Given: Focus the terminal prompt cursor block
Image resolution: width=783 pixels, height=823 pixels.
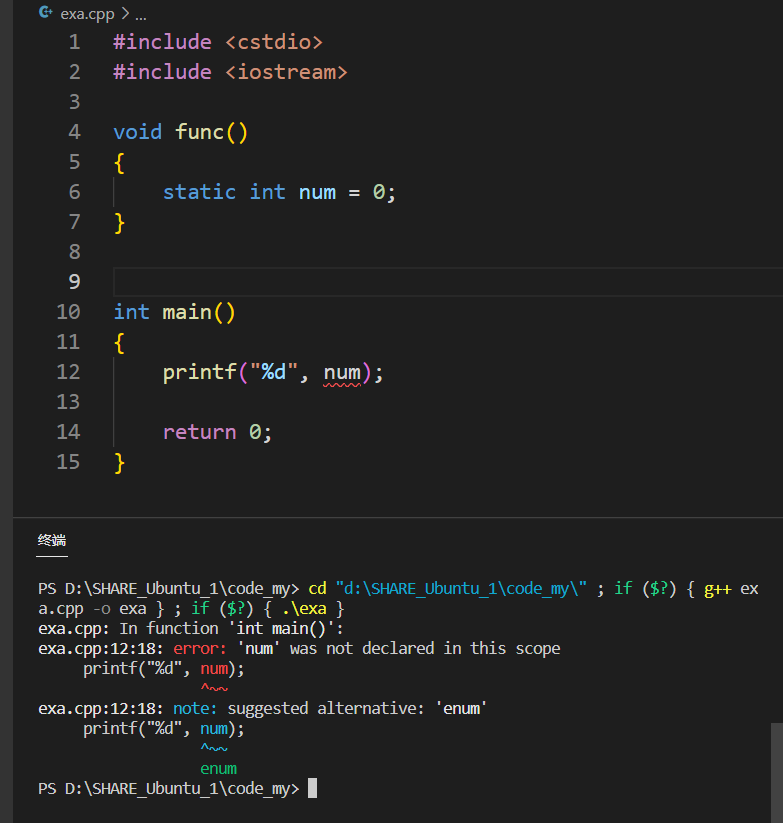Looking at the screenshot, I should (x=312, y=788).
